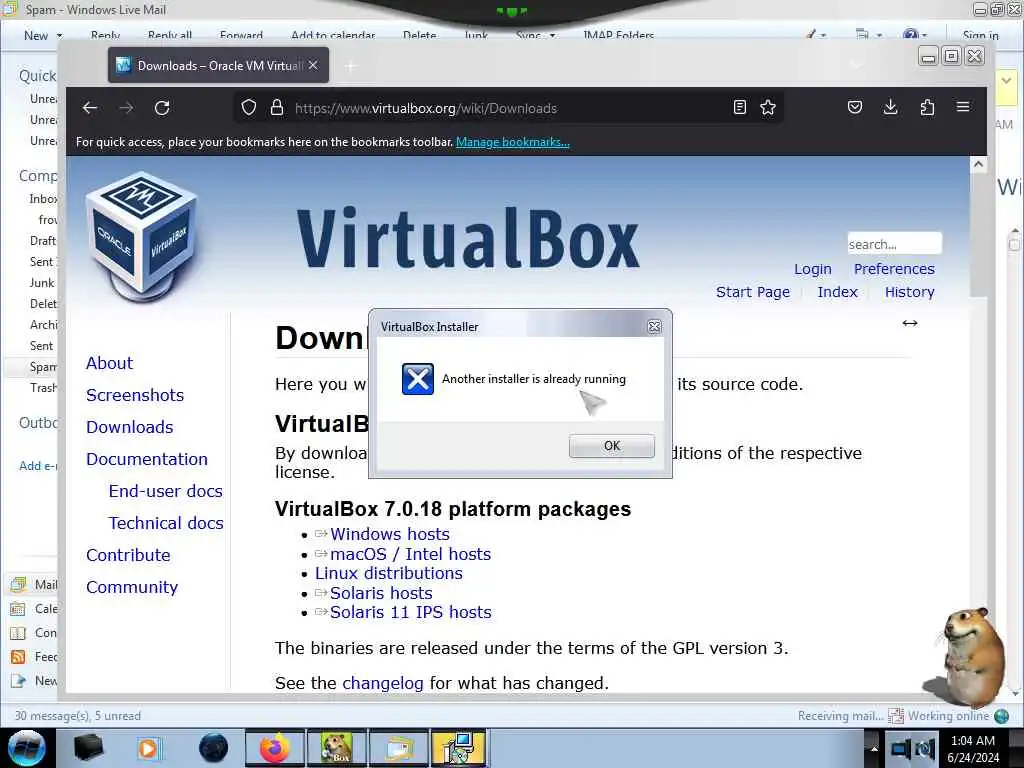Close the VirtualBox Installer dialog

[654, 327]
